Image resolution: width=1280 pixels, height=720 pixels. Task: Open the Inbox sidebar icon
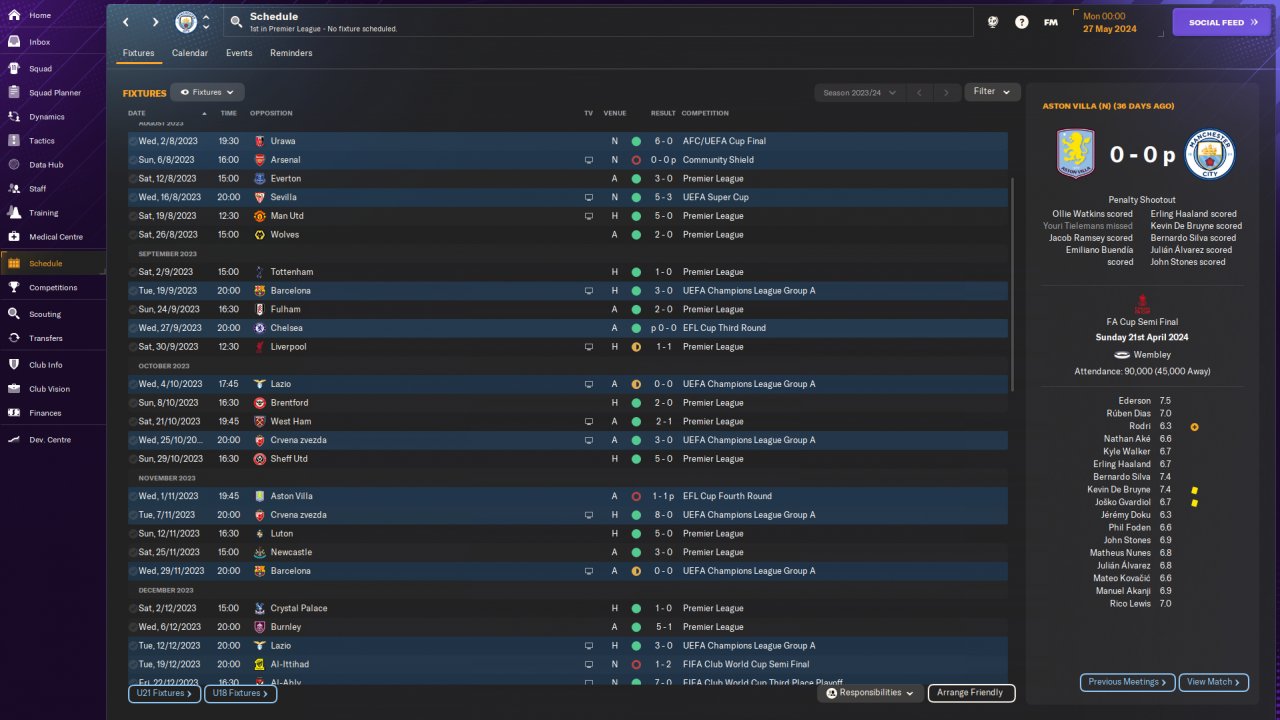pos(14,42)
